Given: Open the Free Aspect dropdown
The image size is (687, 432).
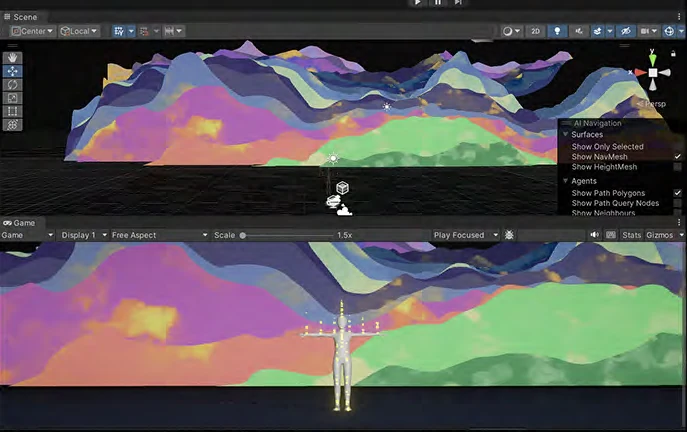Looking at the screenshot, I should pos(159,235).
